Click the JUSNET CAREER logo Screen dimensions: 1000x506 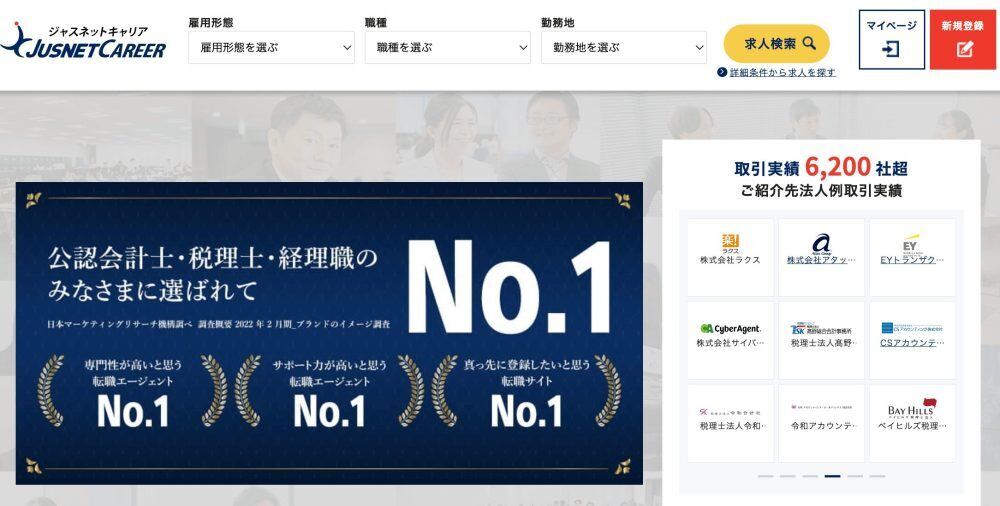click(x=84, y=41)
